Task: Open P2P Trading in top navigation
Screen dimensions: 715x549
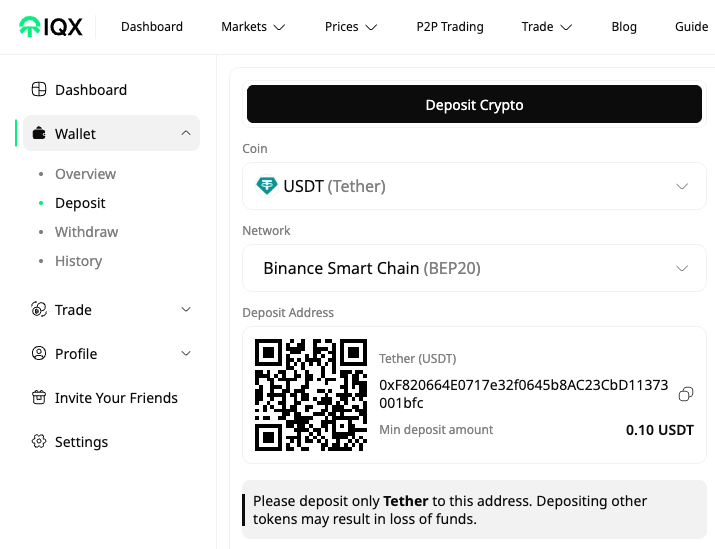Action: point(450,27)
